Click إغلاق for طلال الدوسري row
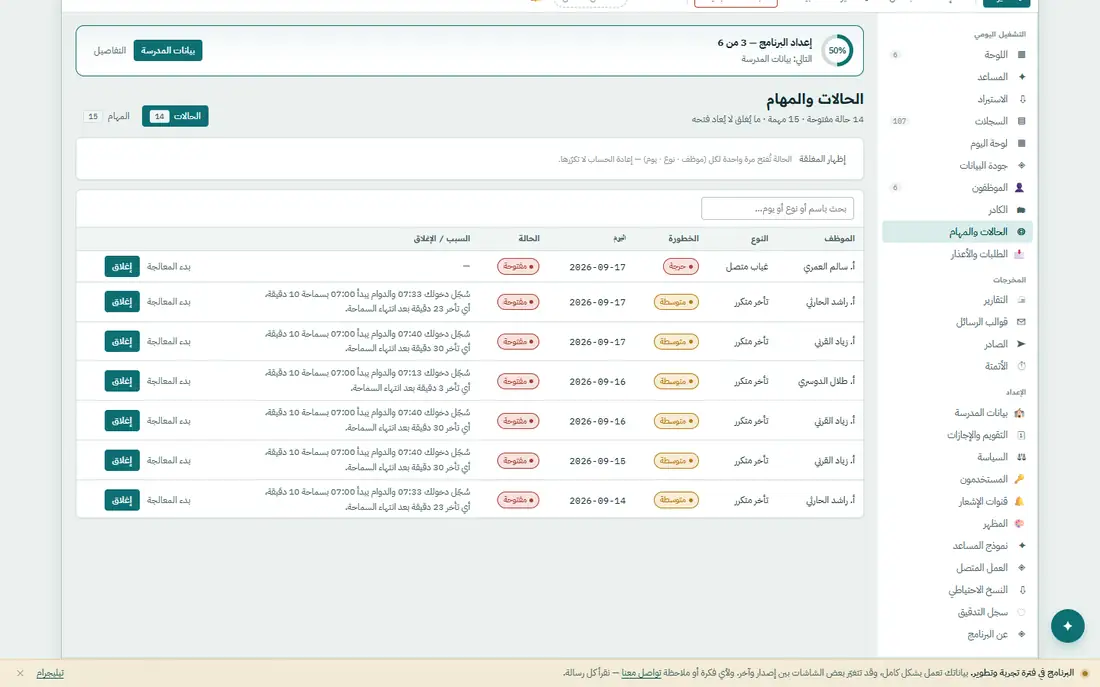 click(122, 381)
